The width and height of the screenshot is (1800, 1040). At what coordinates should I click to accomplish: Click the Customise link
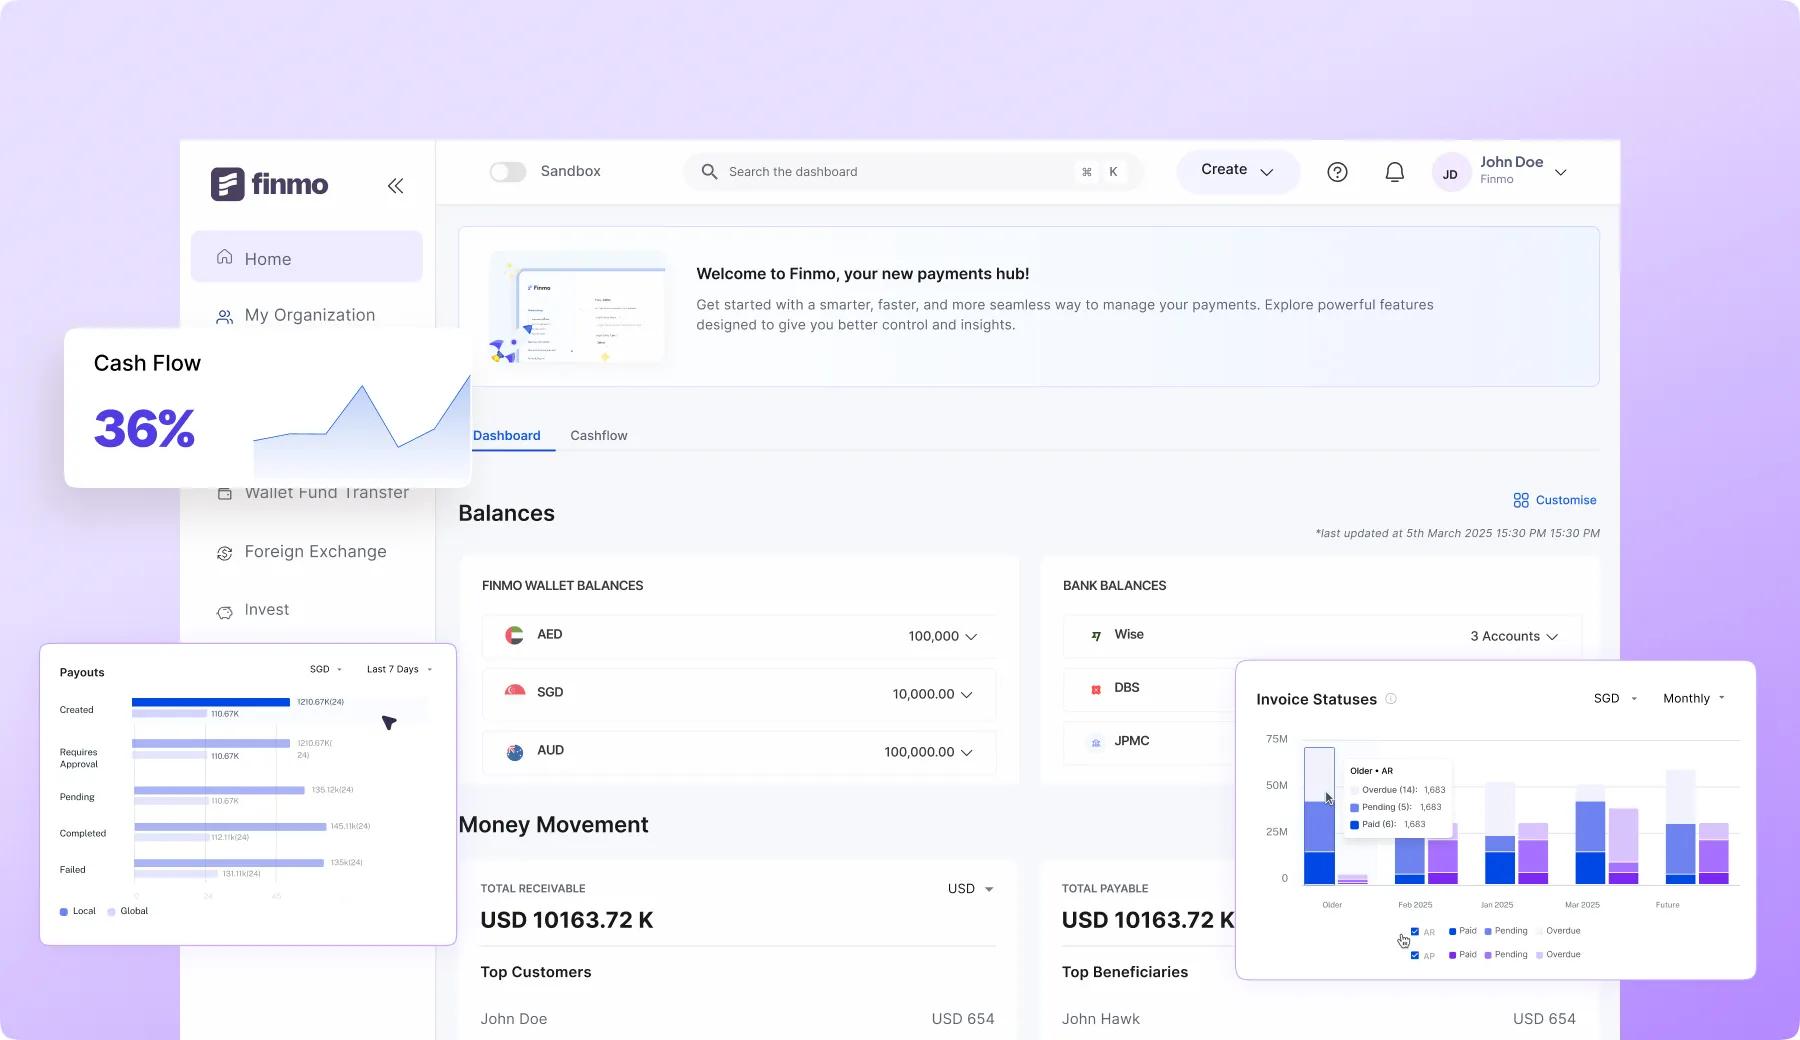point(1565,500)
